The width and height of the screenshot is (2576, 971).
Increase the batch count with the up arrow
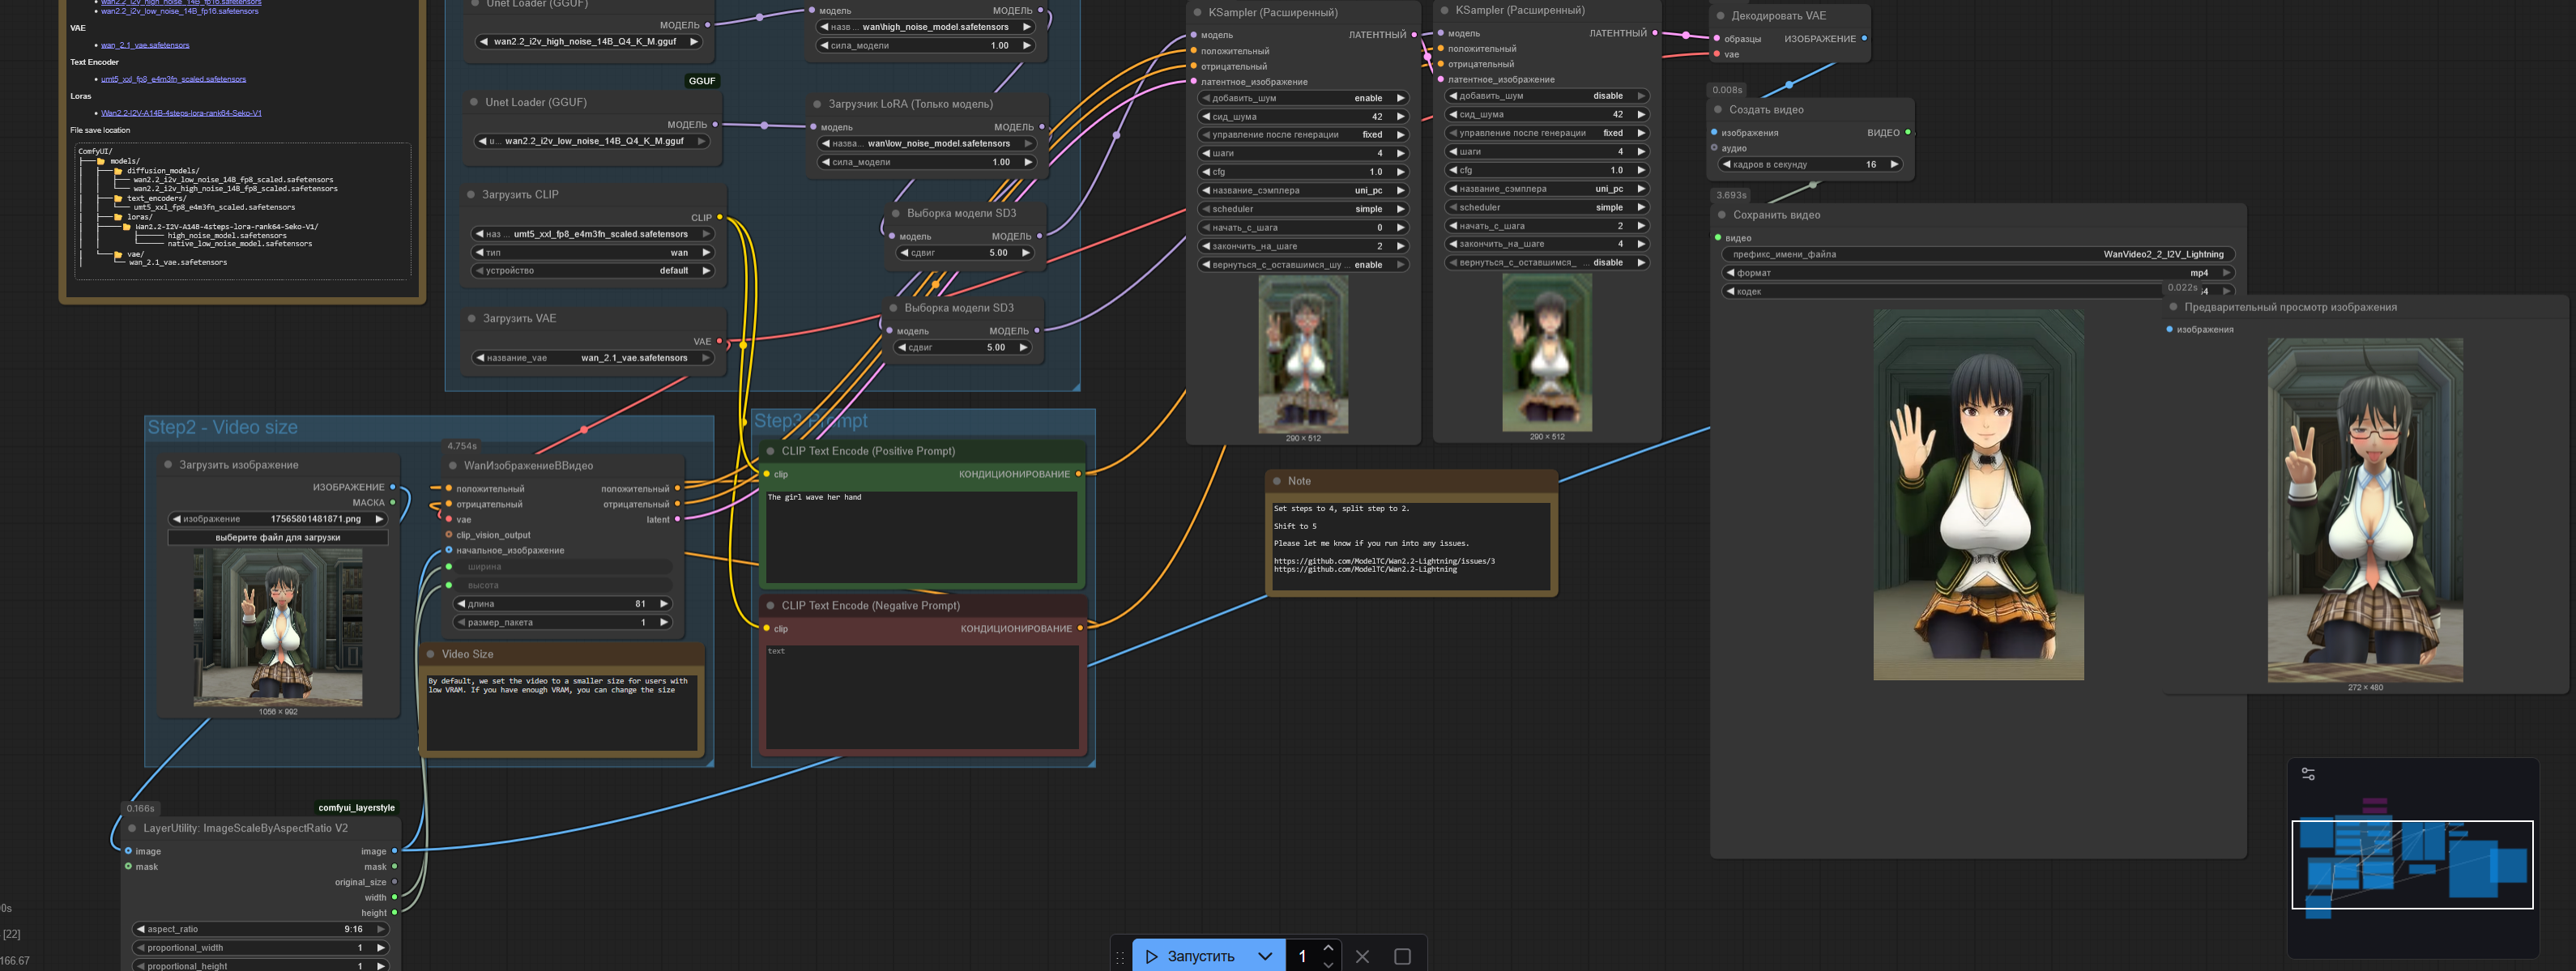(x=1328, y=948)
